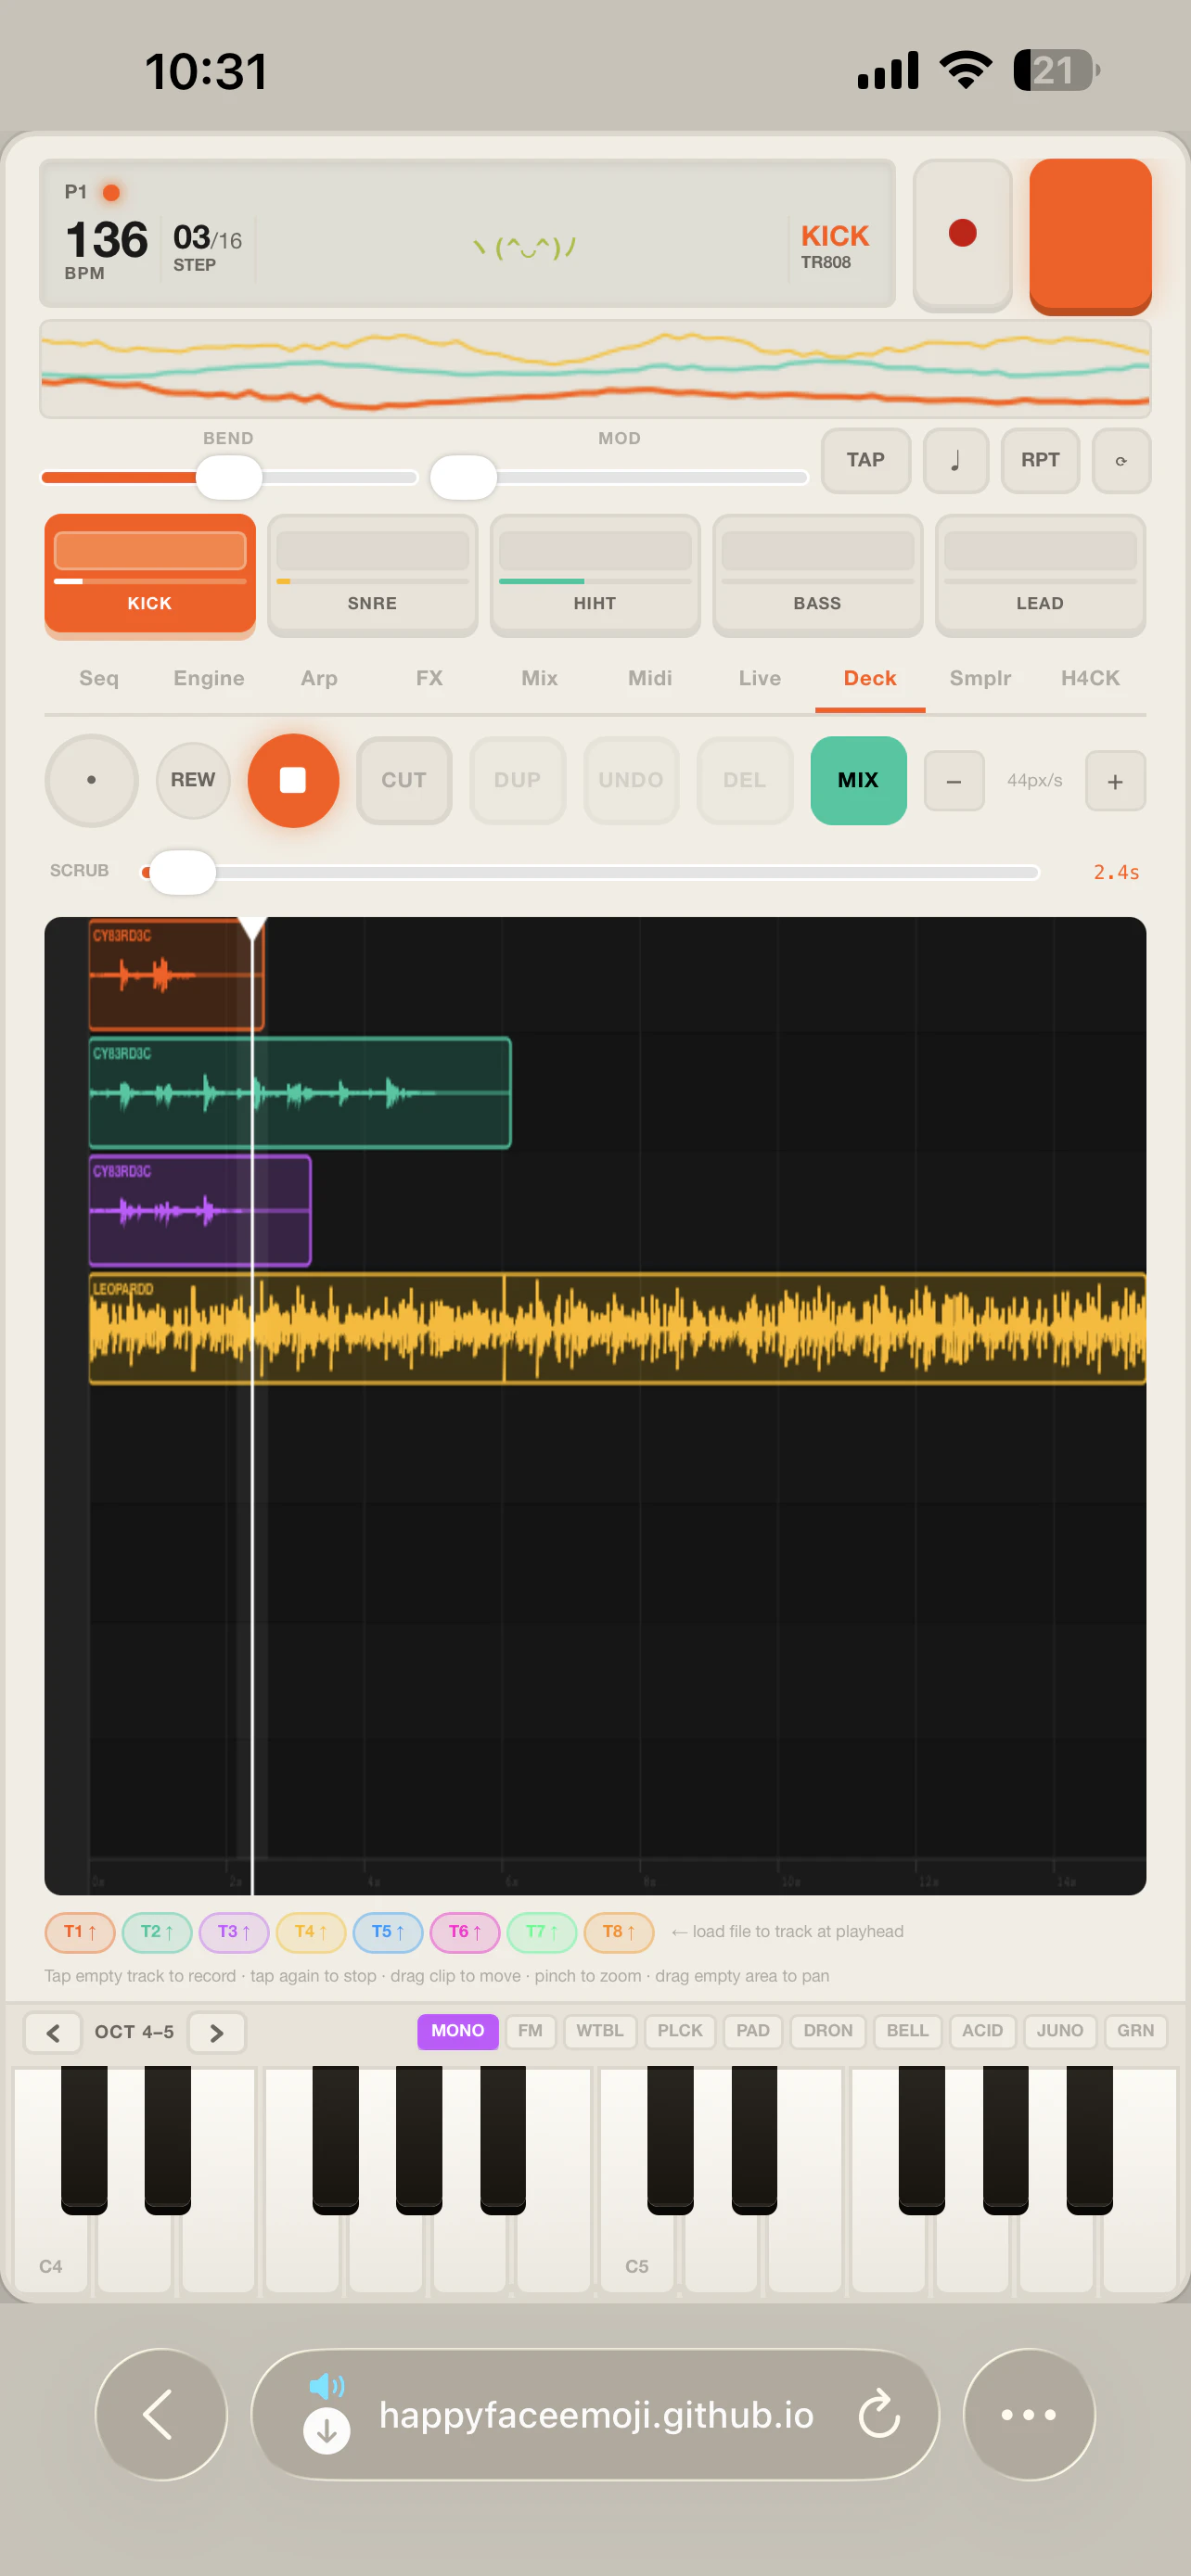Switch to the Arp tab

click(319, 678)
